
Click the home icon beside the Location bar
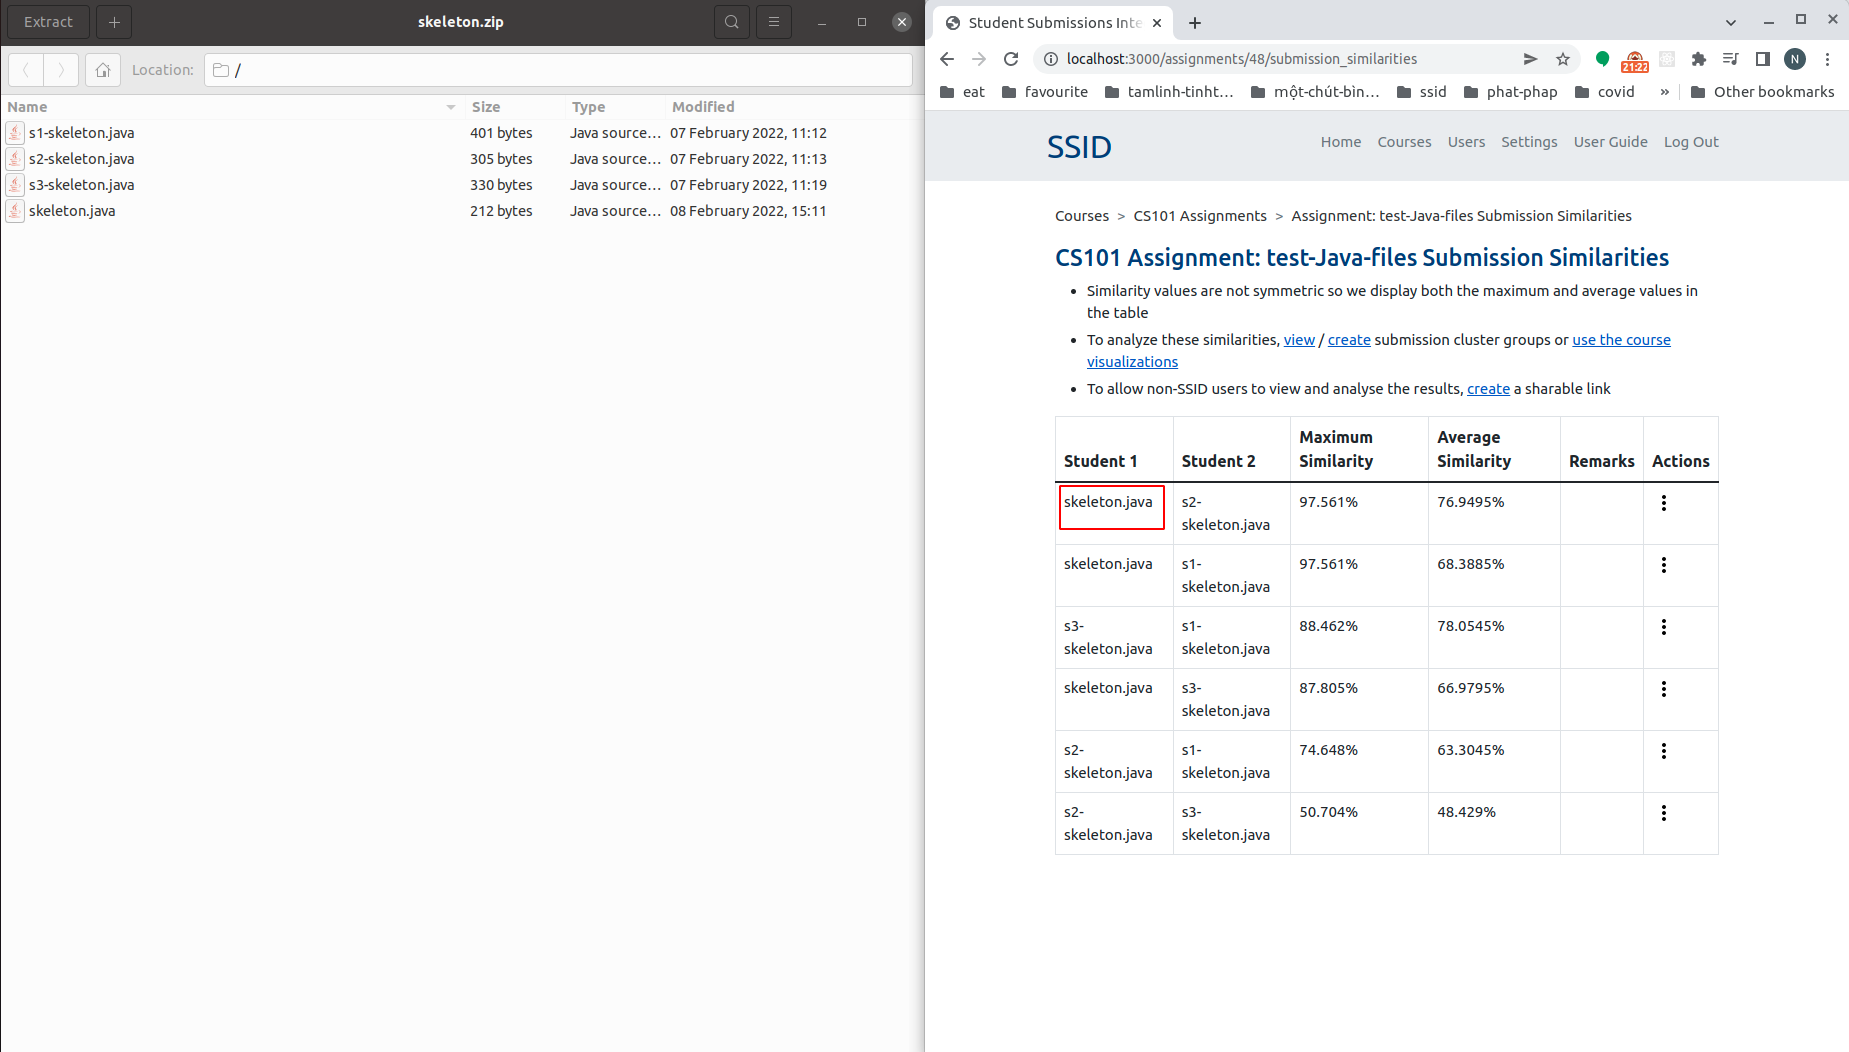(102, 70)
